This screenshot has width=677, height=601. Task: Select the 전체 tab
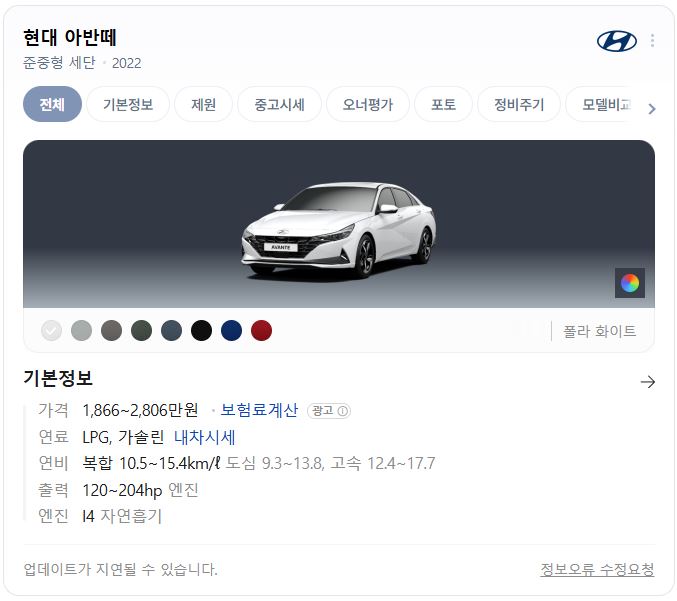[52, 104]
